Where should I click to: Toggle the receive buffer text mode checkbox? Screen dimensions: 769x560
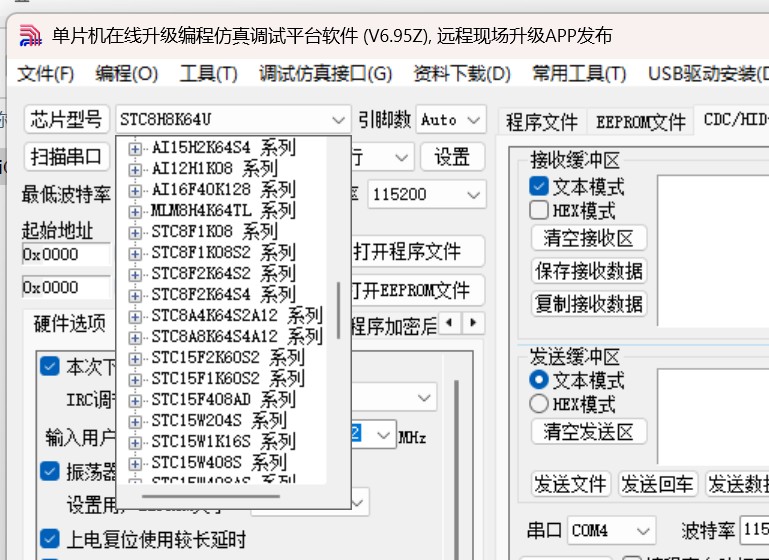pyautogui.click(x=539, y=186)
